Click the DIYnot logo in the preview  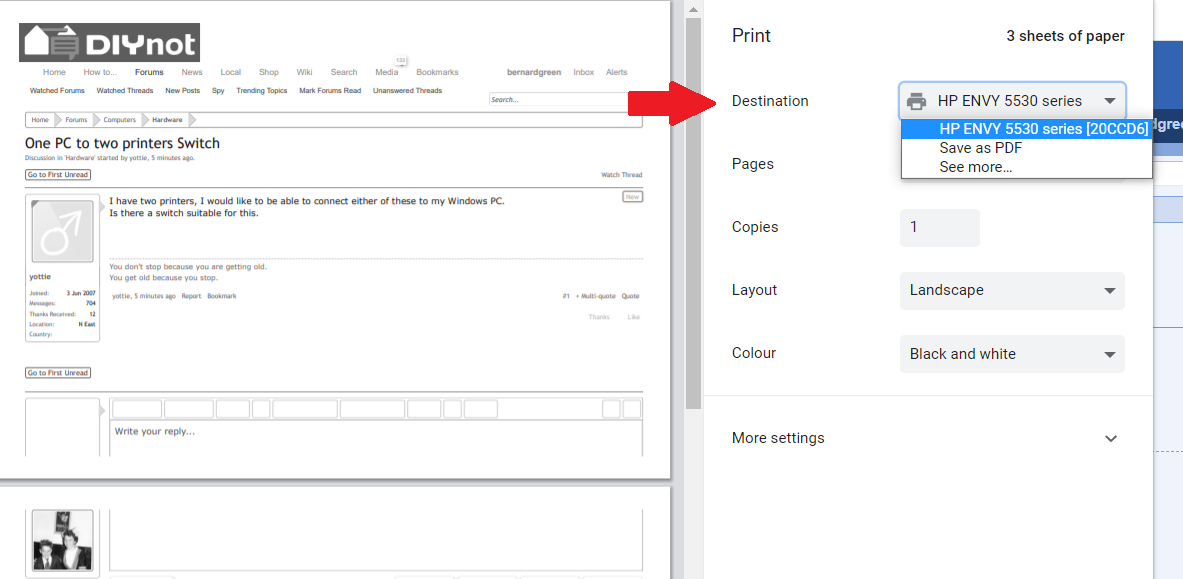pos(109,43)
